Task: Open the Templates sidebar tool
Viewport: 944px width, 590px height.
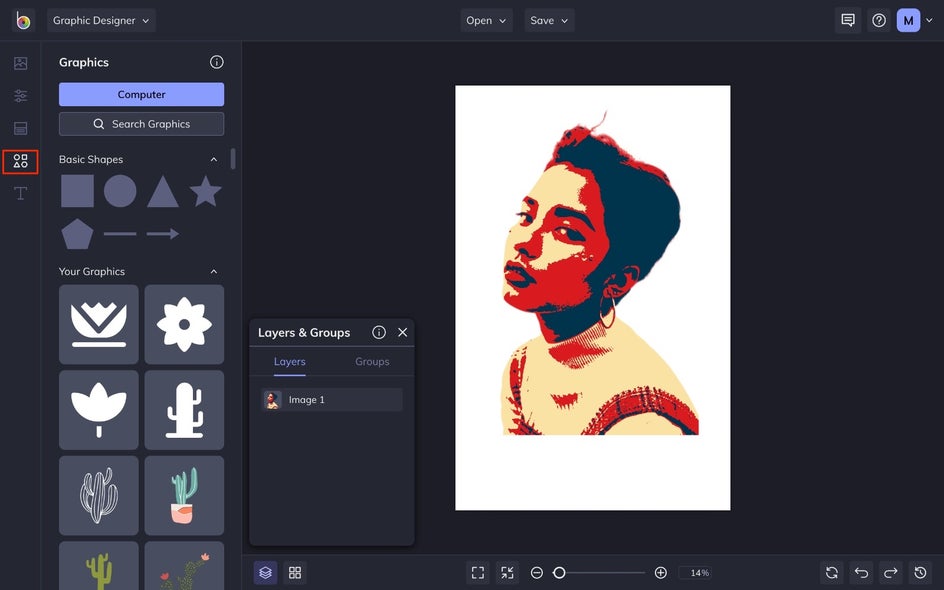Action: click(20, 128)
